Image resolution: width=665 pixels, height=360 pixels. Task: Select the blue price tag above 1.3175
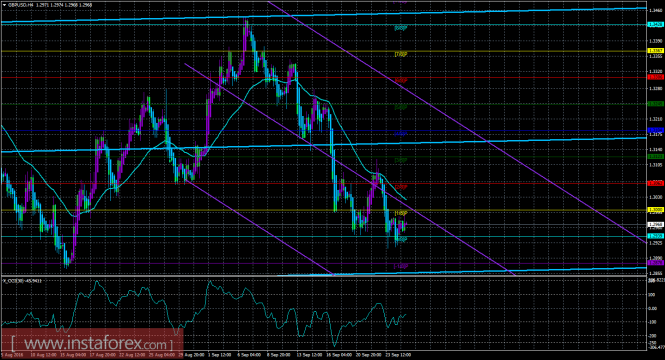pos(656,130)
